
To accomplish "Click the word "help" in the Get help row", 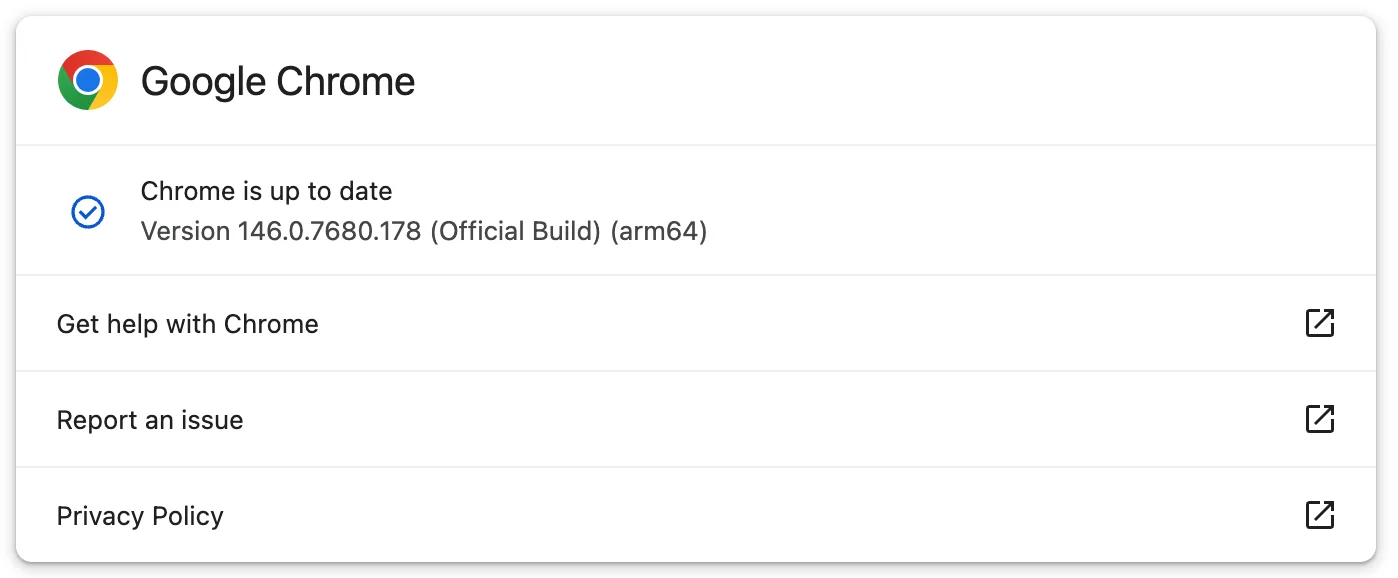I will click(x=127, y=324).
